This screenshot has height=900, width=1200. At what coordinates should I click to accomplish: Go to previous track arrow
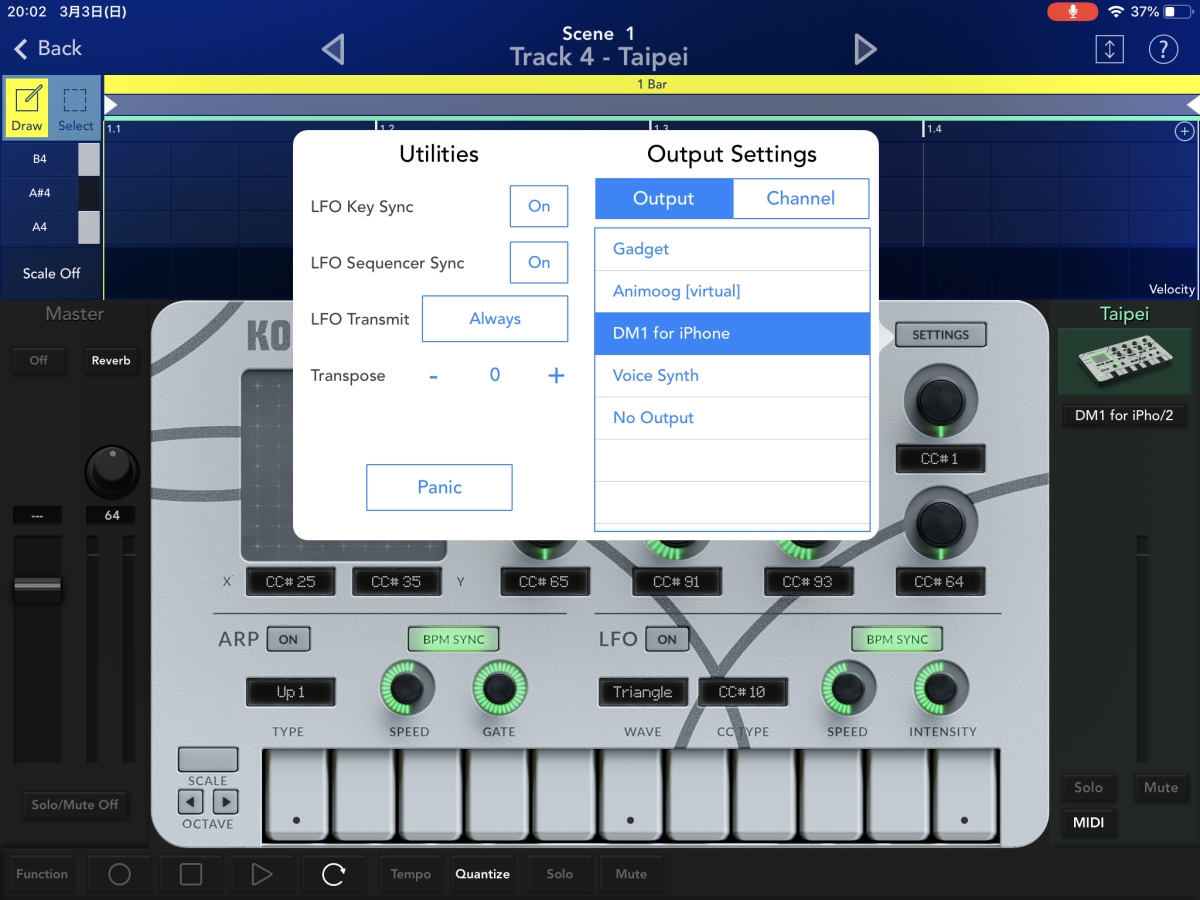coord(334,49)
